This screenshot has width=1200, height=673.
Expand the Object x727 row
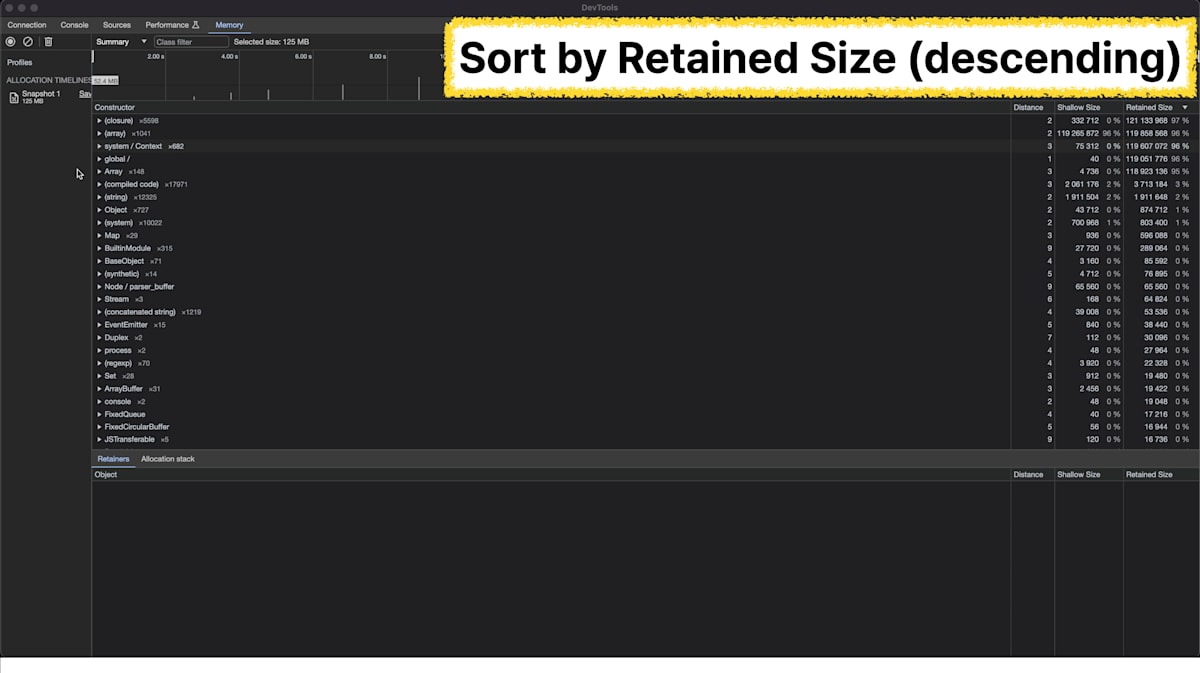tap(99, 210)
